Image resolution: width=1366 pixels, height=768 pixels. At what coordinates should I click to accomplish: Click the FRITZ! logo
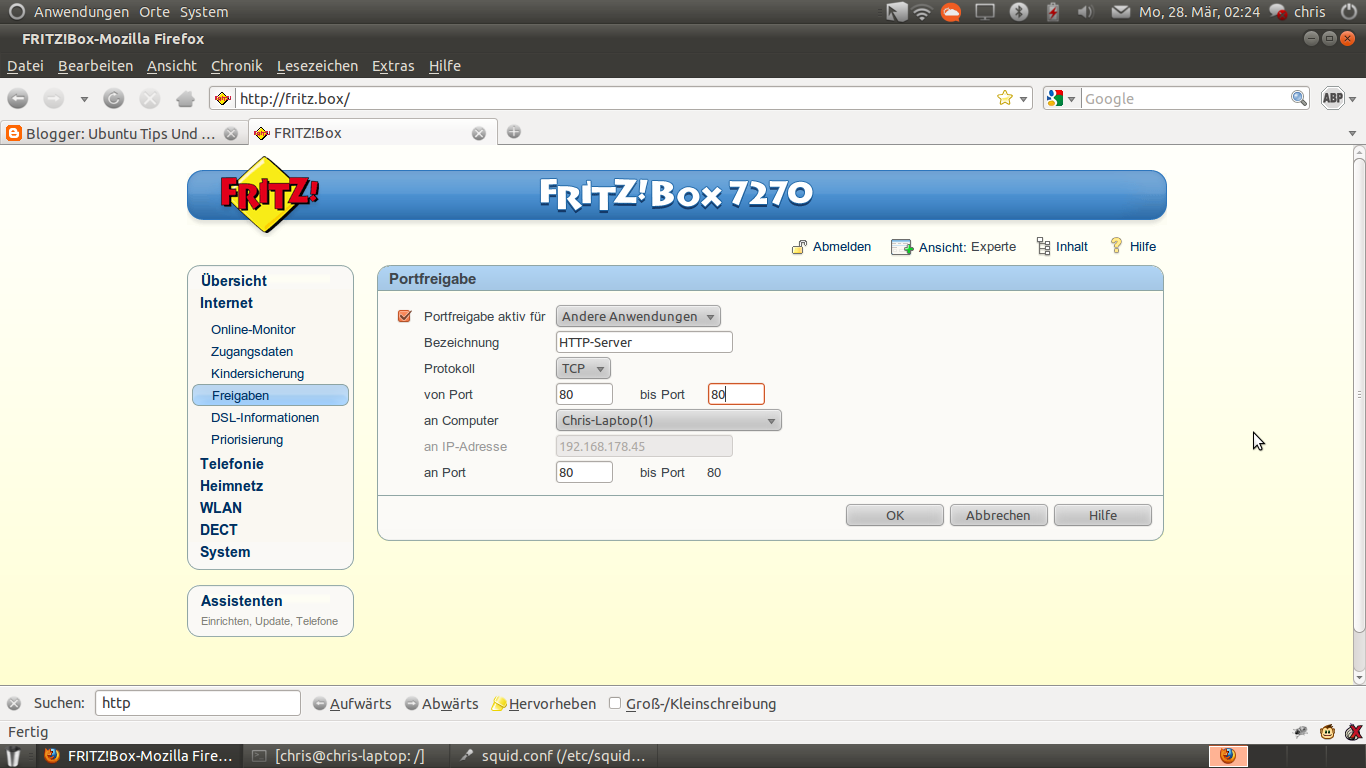(267, 194)
